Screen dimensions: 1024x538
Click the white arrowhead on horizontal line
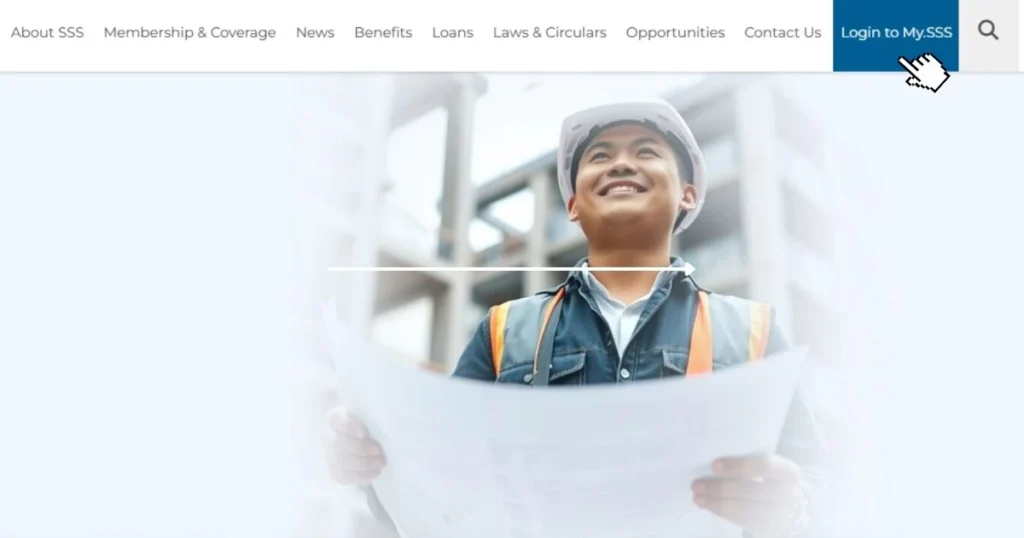[x=690, y=268]
